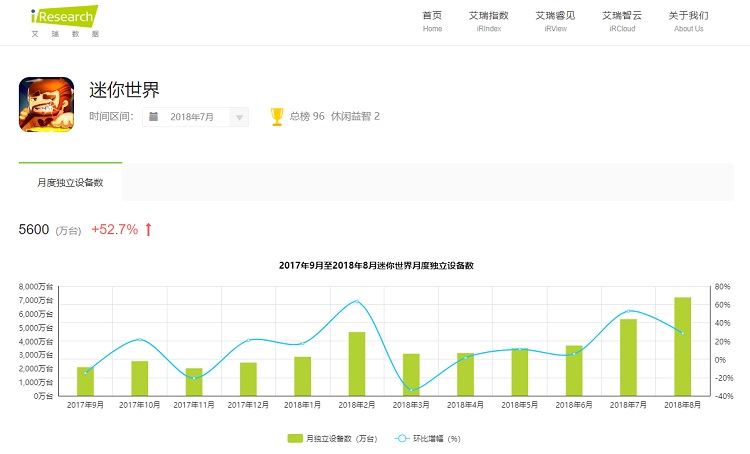
Task: Click the 2018年1月 green bar
Action: 302,376
